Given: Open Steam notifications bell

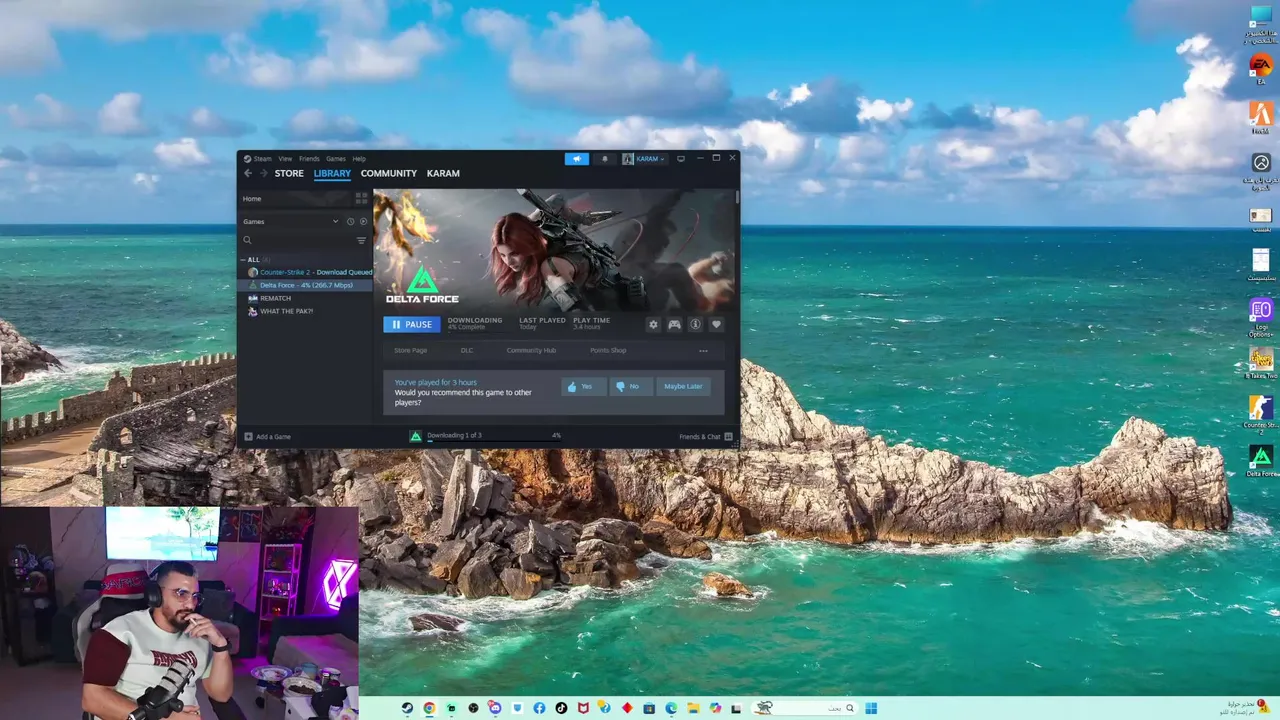Looking at the screenshot, I should tap(604, 158).
